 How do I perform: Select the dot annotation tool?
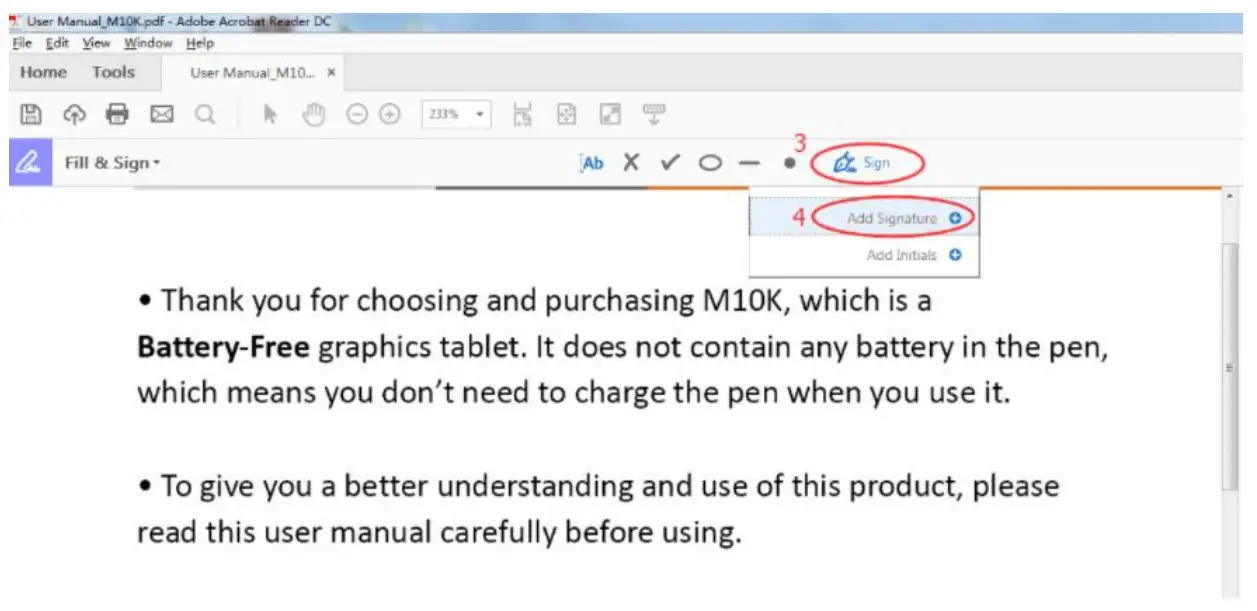[x=786, y=162]
